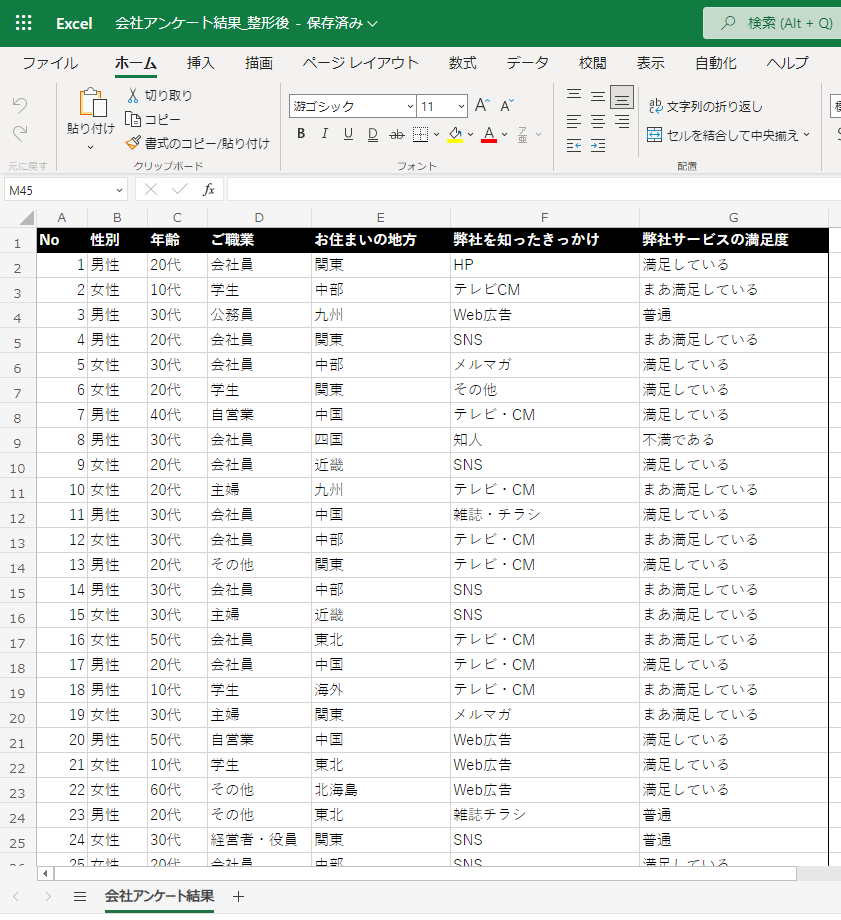Click the insert function fx icon
The image size is (841, 920).
[x=209, y=189]
